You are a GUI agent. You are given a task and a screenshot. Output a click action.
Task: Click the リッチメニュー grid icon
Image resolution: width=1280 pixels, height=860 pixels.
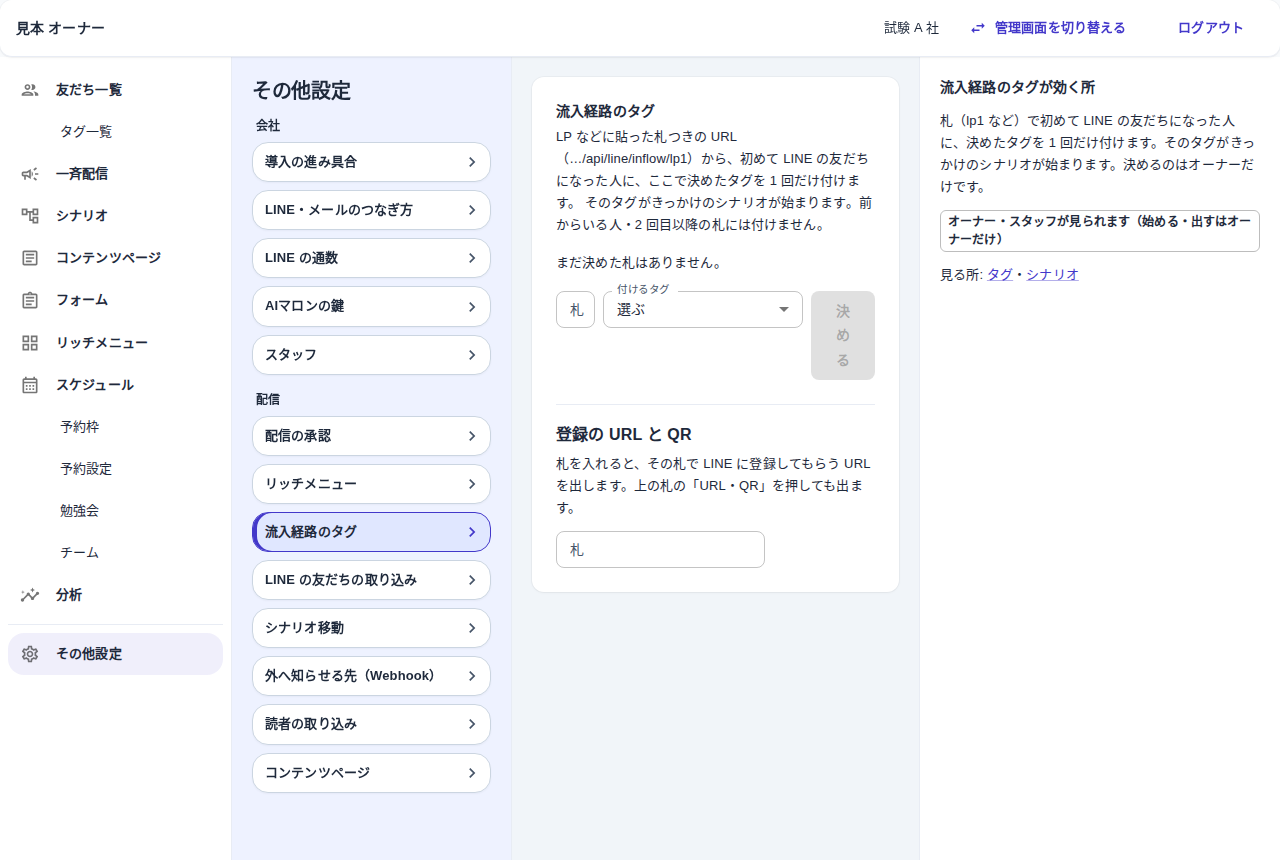tap(30, 343)
